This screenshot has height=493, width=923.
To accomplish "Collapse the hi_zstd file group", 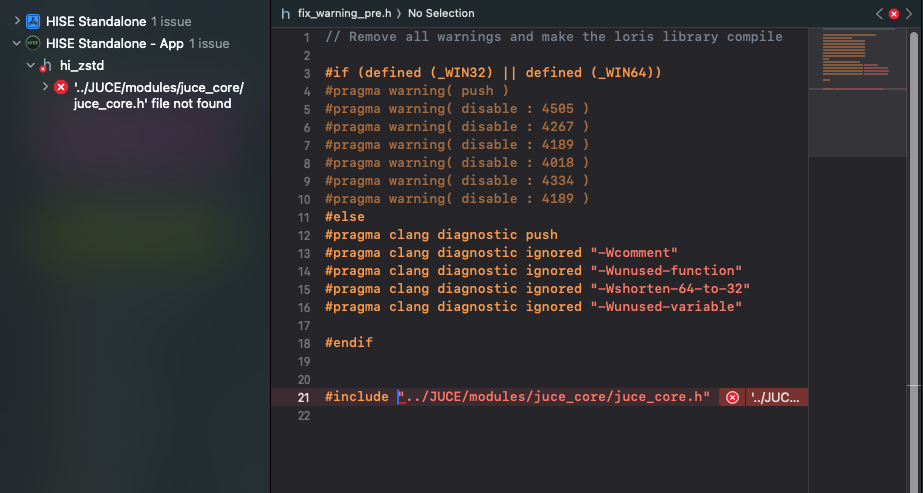I will (x=31, y=65).
